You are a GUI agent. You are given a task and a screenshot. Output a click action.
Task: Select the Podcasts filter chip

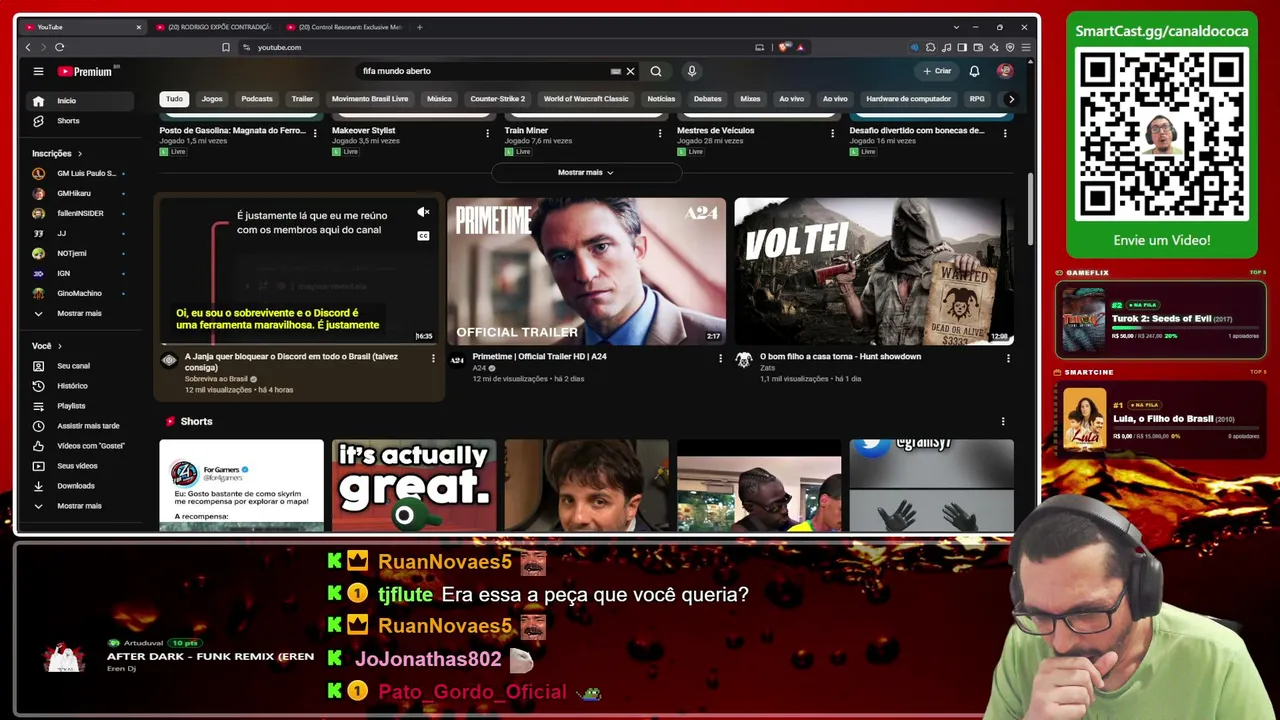pyautogui.click(x=257, y=99)
